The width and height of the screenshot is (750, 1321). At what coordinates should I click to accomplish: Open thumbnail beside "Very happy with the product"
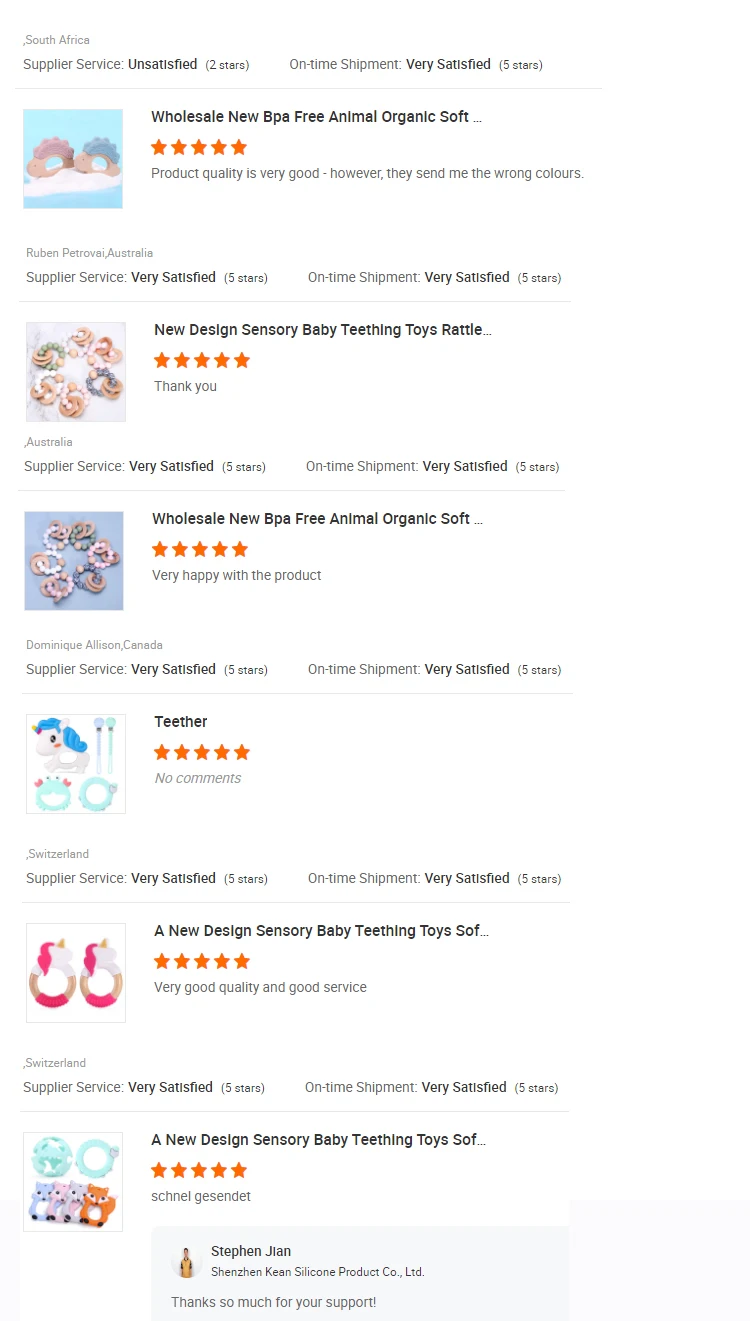tap(74, 561)
